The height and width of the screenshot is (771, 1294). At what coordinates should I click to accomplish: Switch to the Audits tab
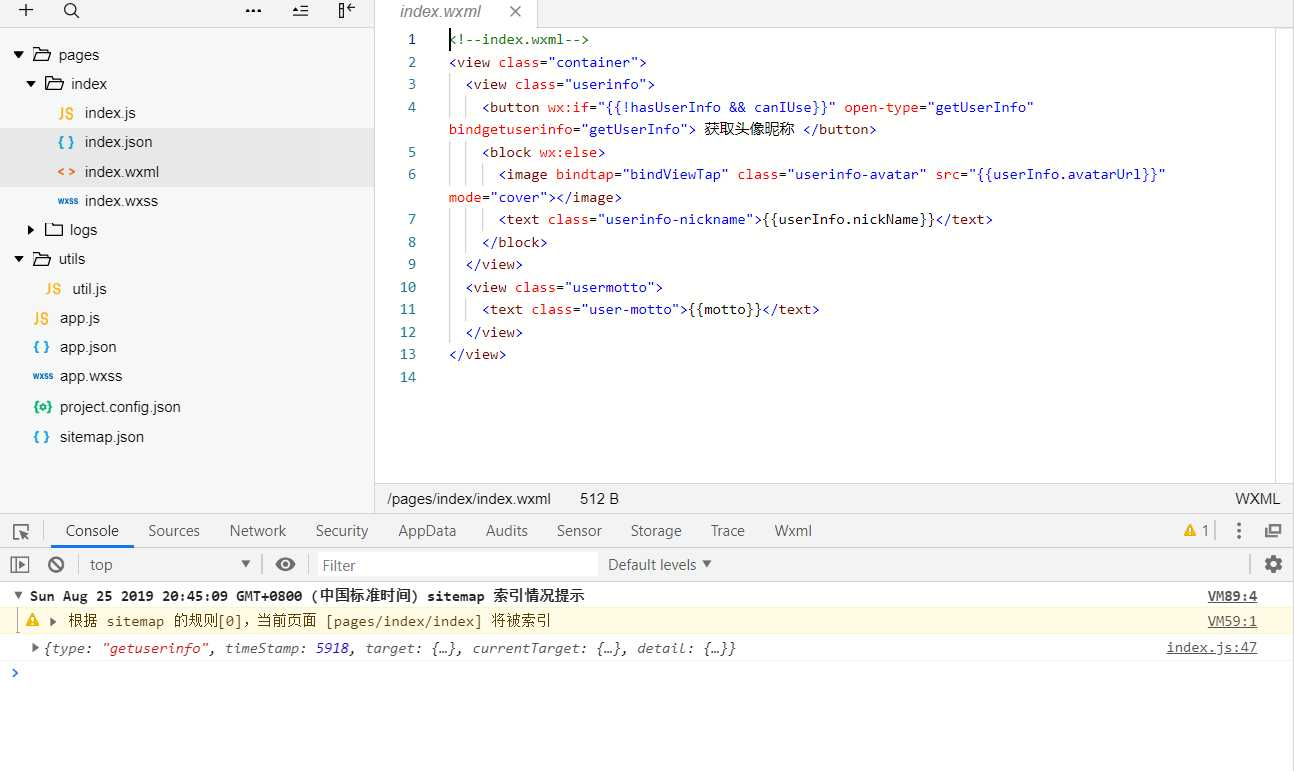click(507, 531)
